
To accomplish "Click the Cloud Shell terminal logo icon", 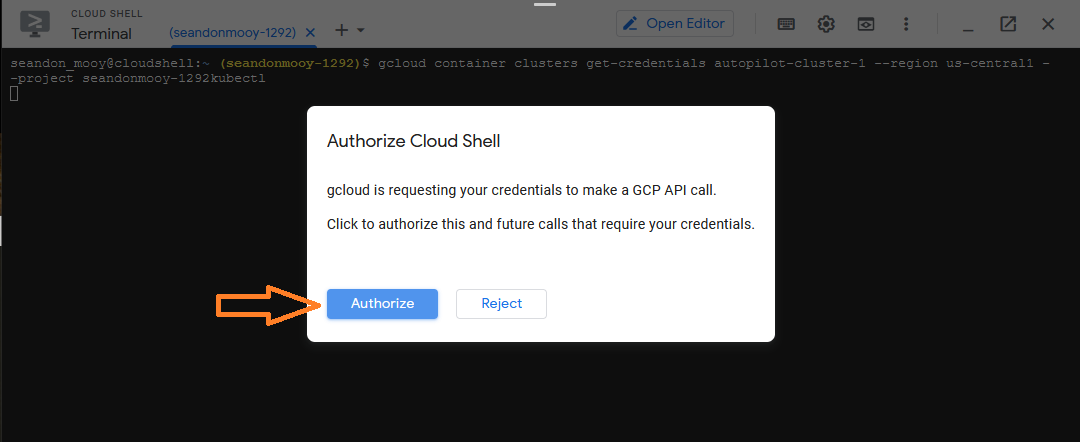I will [34, 23].
